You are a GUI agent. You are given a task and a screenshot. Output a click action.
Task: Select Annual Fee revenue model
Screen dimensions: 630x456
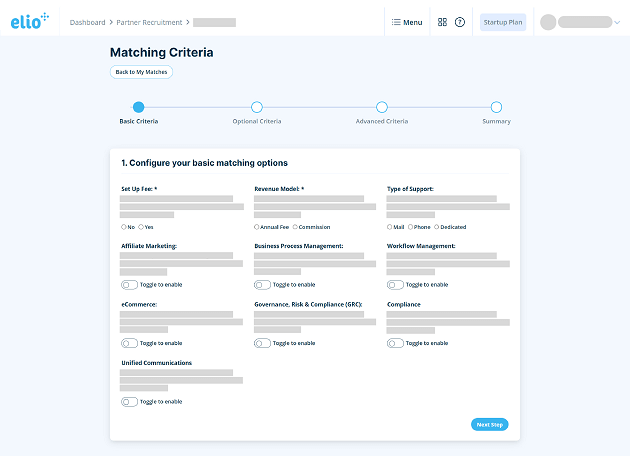click(x=256, y=227)
